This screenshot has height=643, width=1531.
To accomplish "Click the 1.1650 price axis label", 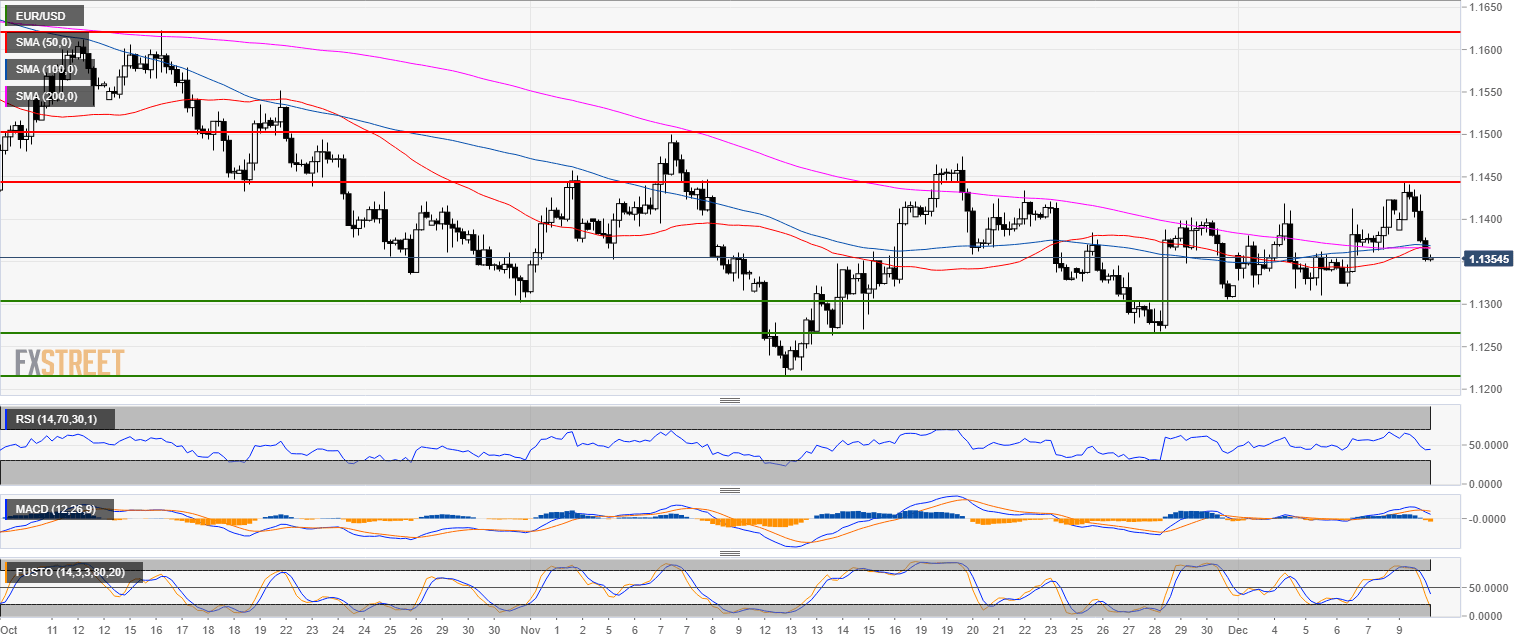I will coord(1484,7).
